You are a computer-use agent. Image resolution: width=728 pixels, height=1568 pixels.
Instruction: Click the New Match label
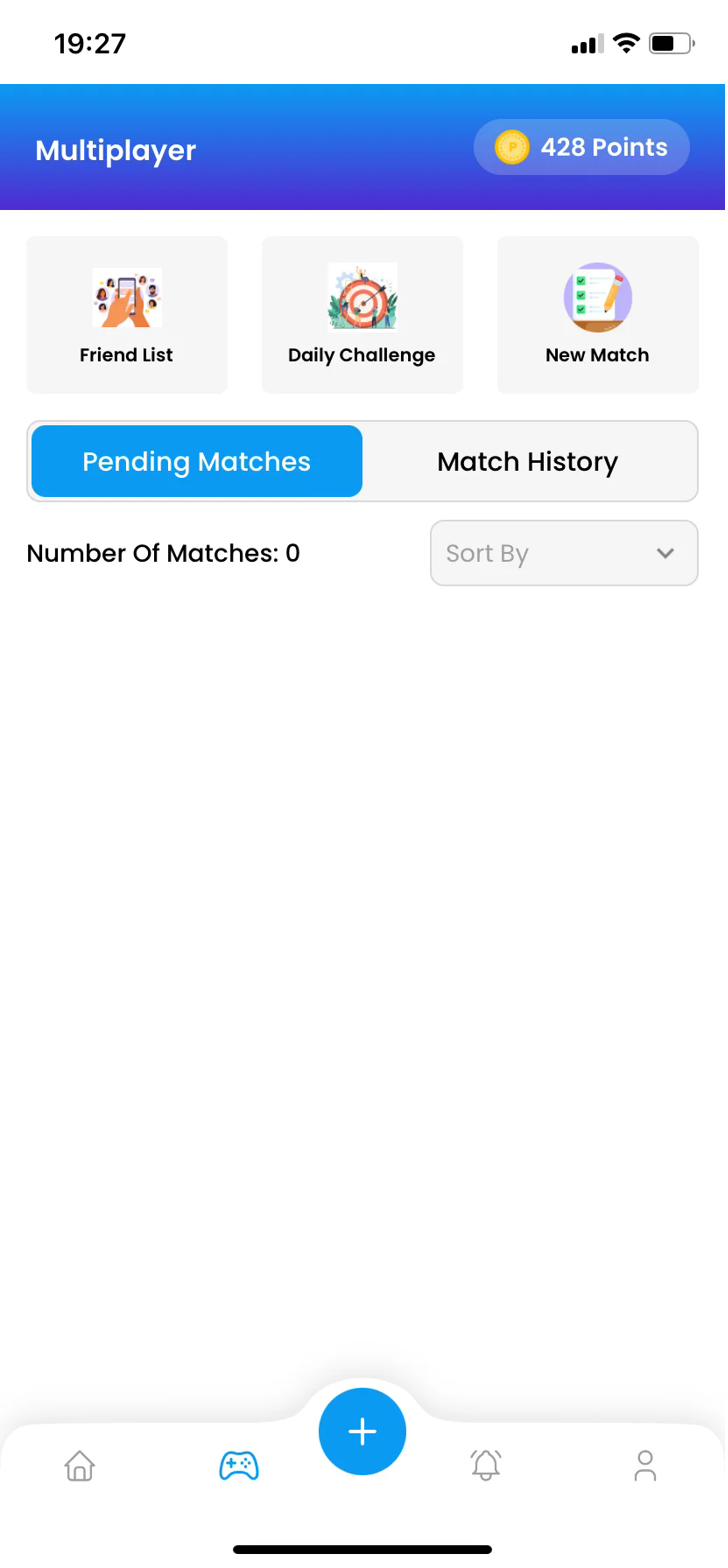pyautogui.click(x=598, y=355)
